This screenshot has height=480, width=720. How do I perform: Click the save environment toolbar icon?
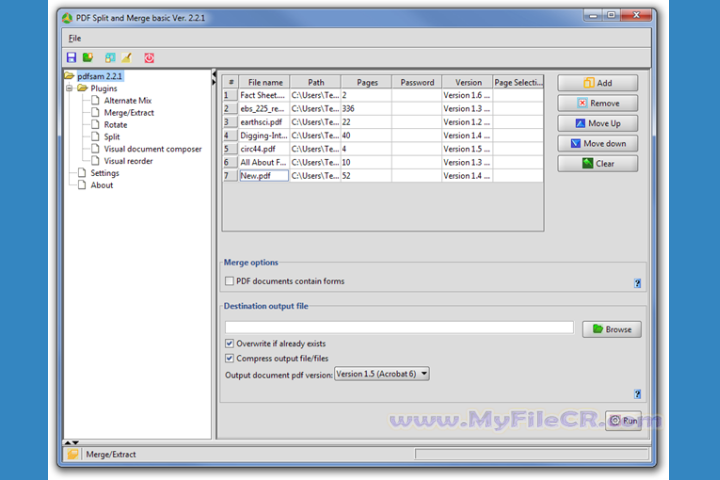(x=71, y=57)
